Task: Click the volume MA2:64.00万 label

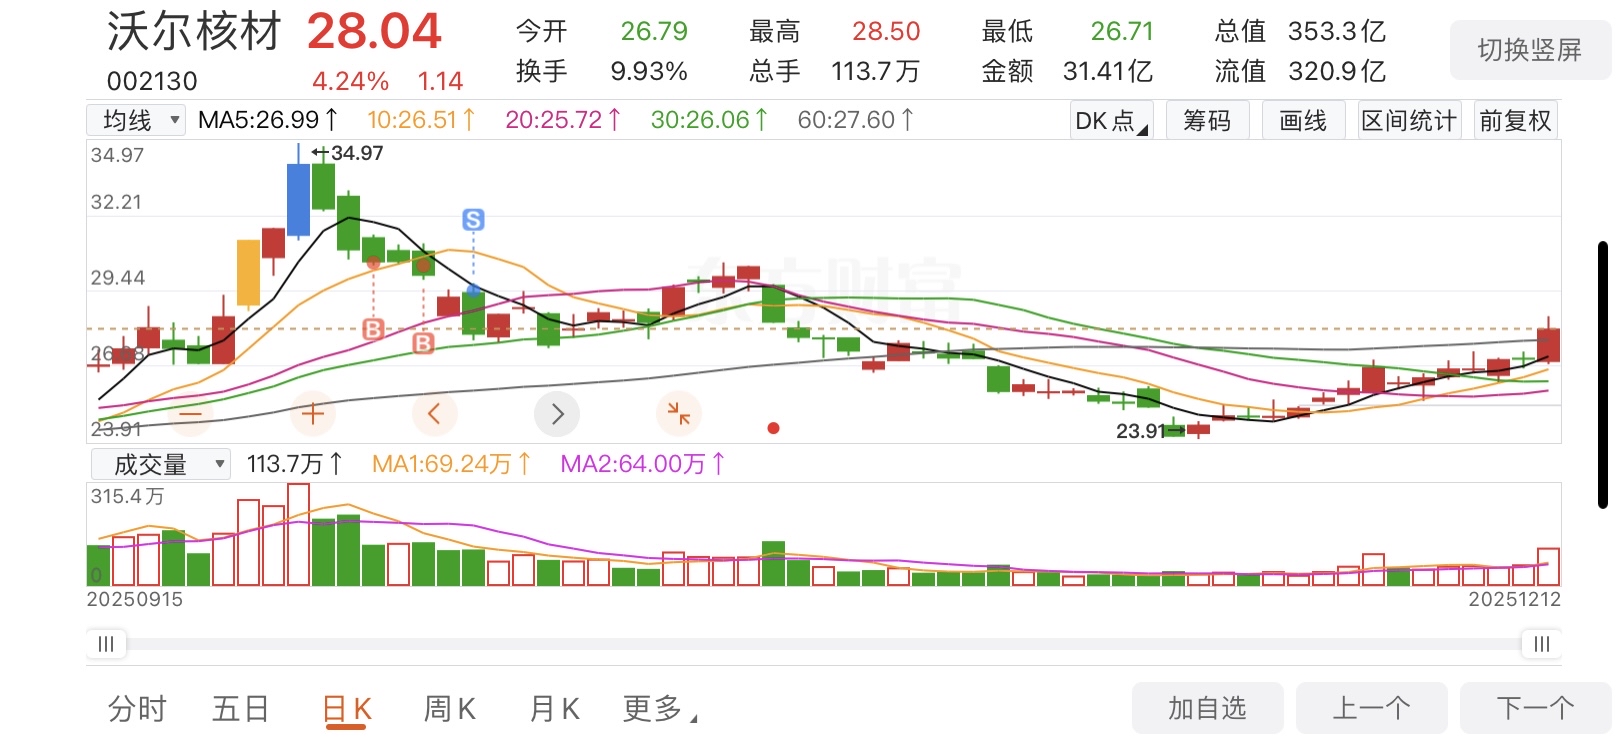Action: pos(643,464)
